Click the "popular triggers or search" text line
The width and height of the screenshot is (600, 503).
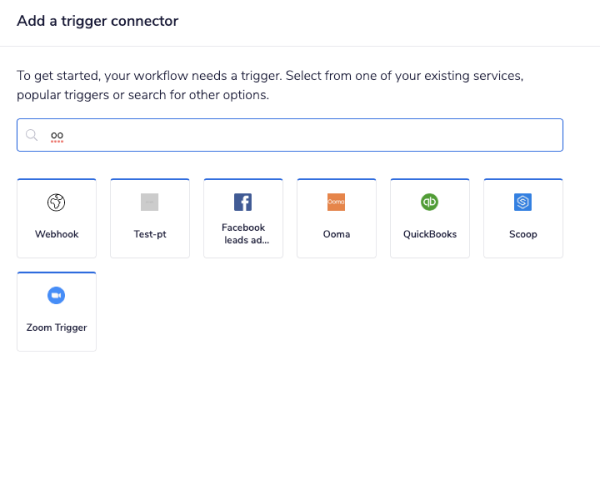143,95
